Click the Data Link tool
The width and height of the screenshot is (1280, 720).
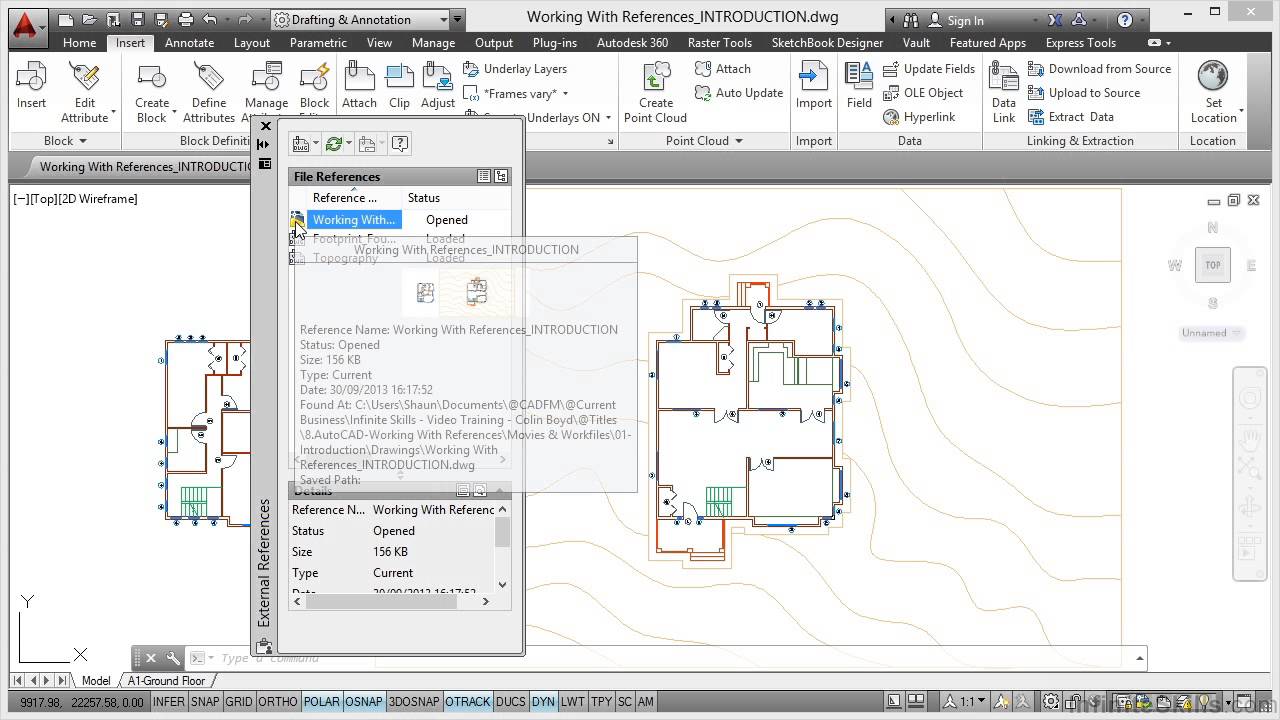pos(1004,92)
